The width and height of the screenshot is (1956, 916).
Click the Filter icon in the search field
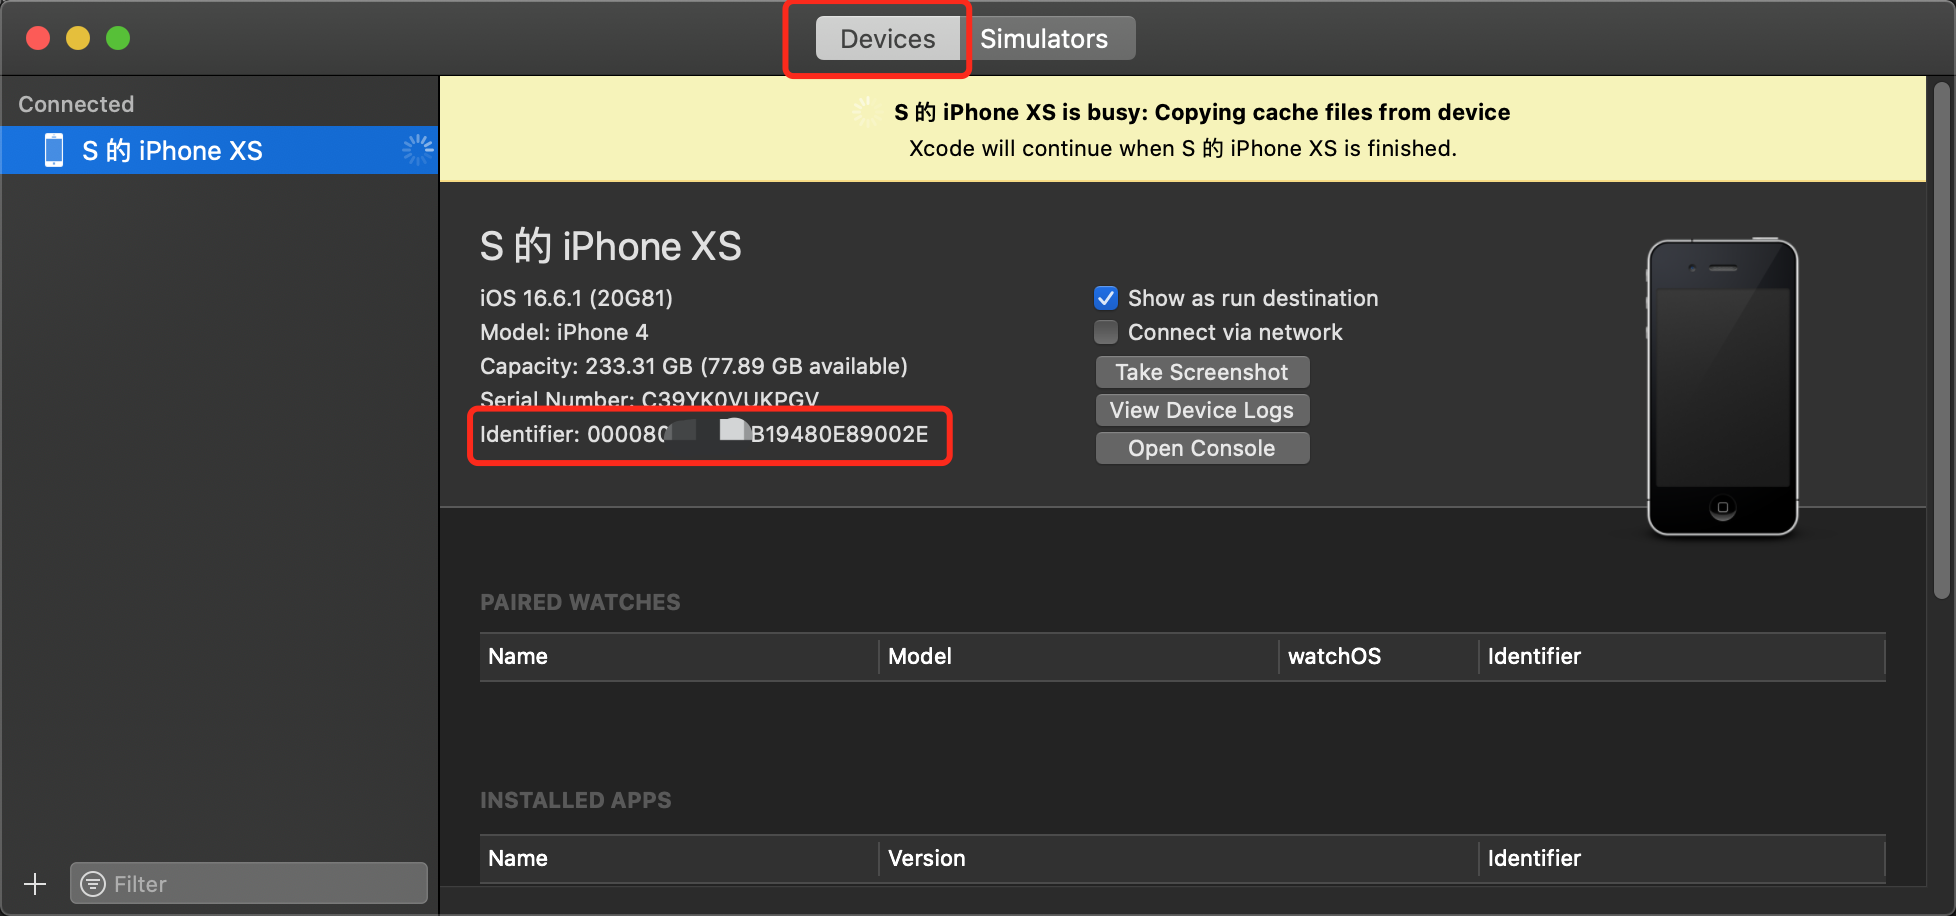[x=93, y=884]
